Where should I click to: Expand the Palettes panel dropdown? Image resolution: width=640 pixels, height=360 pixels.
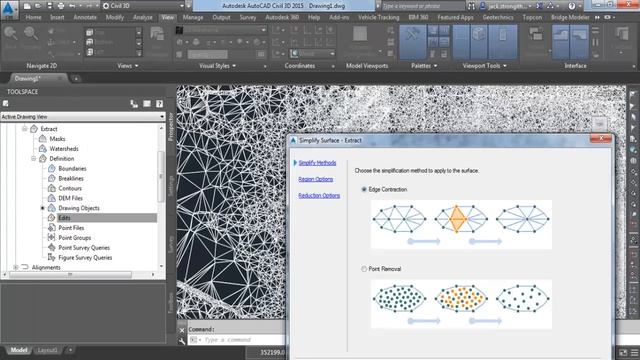tap(436, 66)
